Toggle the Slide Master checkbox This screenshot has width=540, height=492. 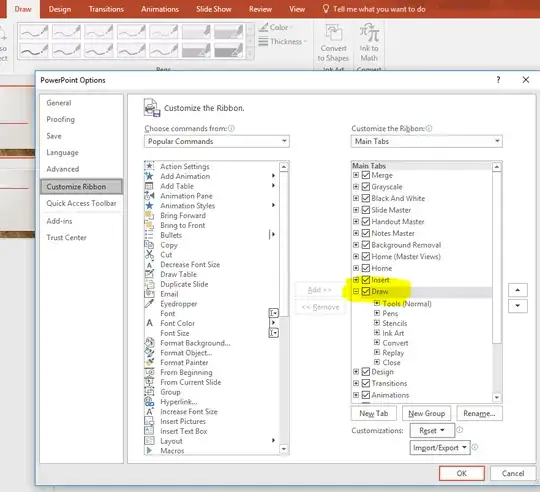coord(366,210)
